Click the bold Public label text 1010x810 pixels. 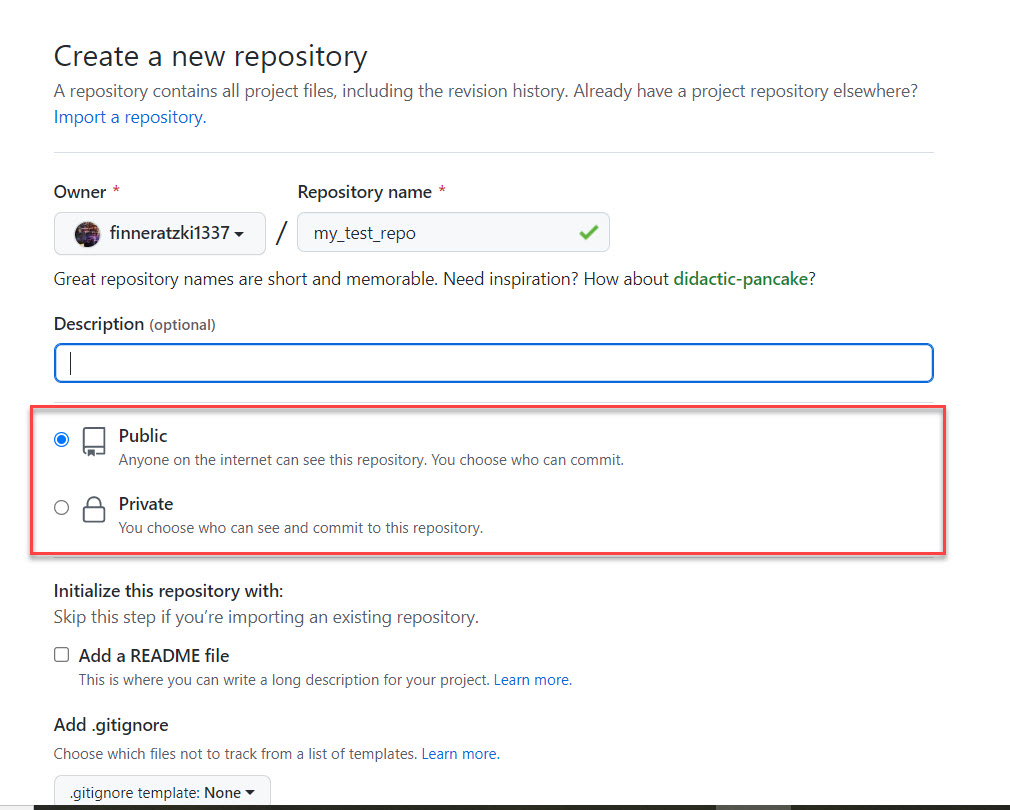click(143, 436)
